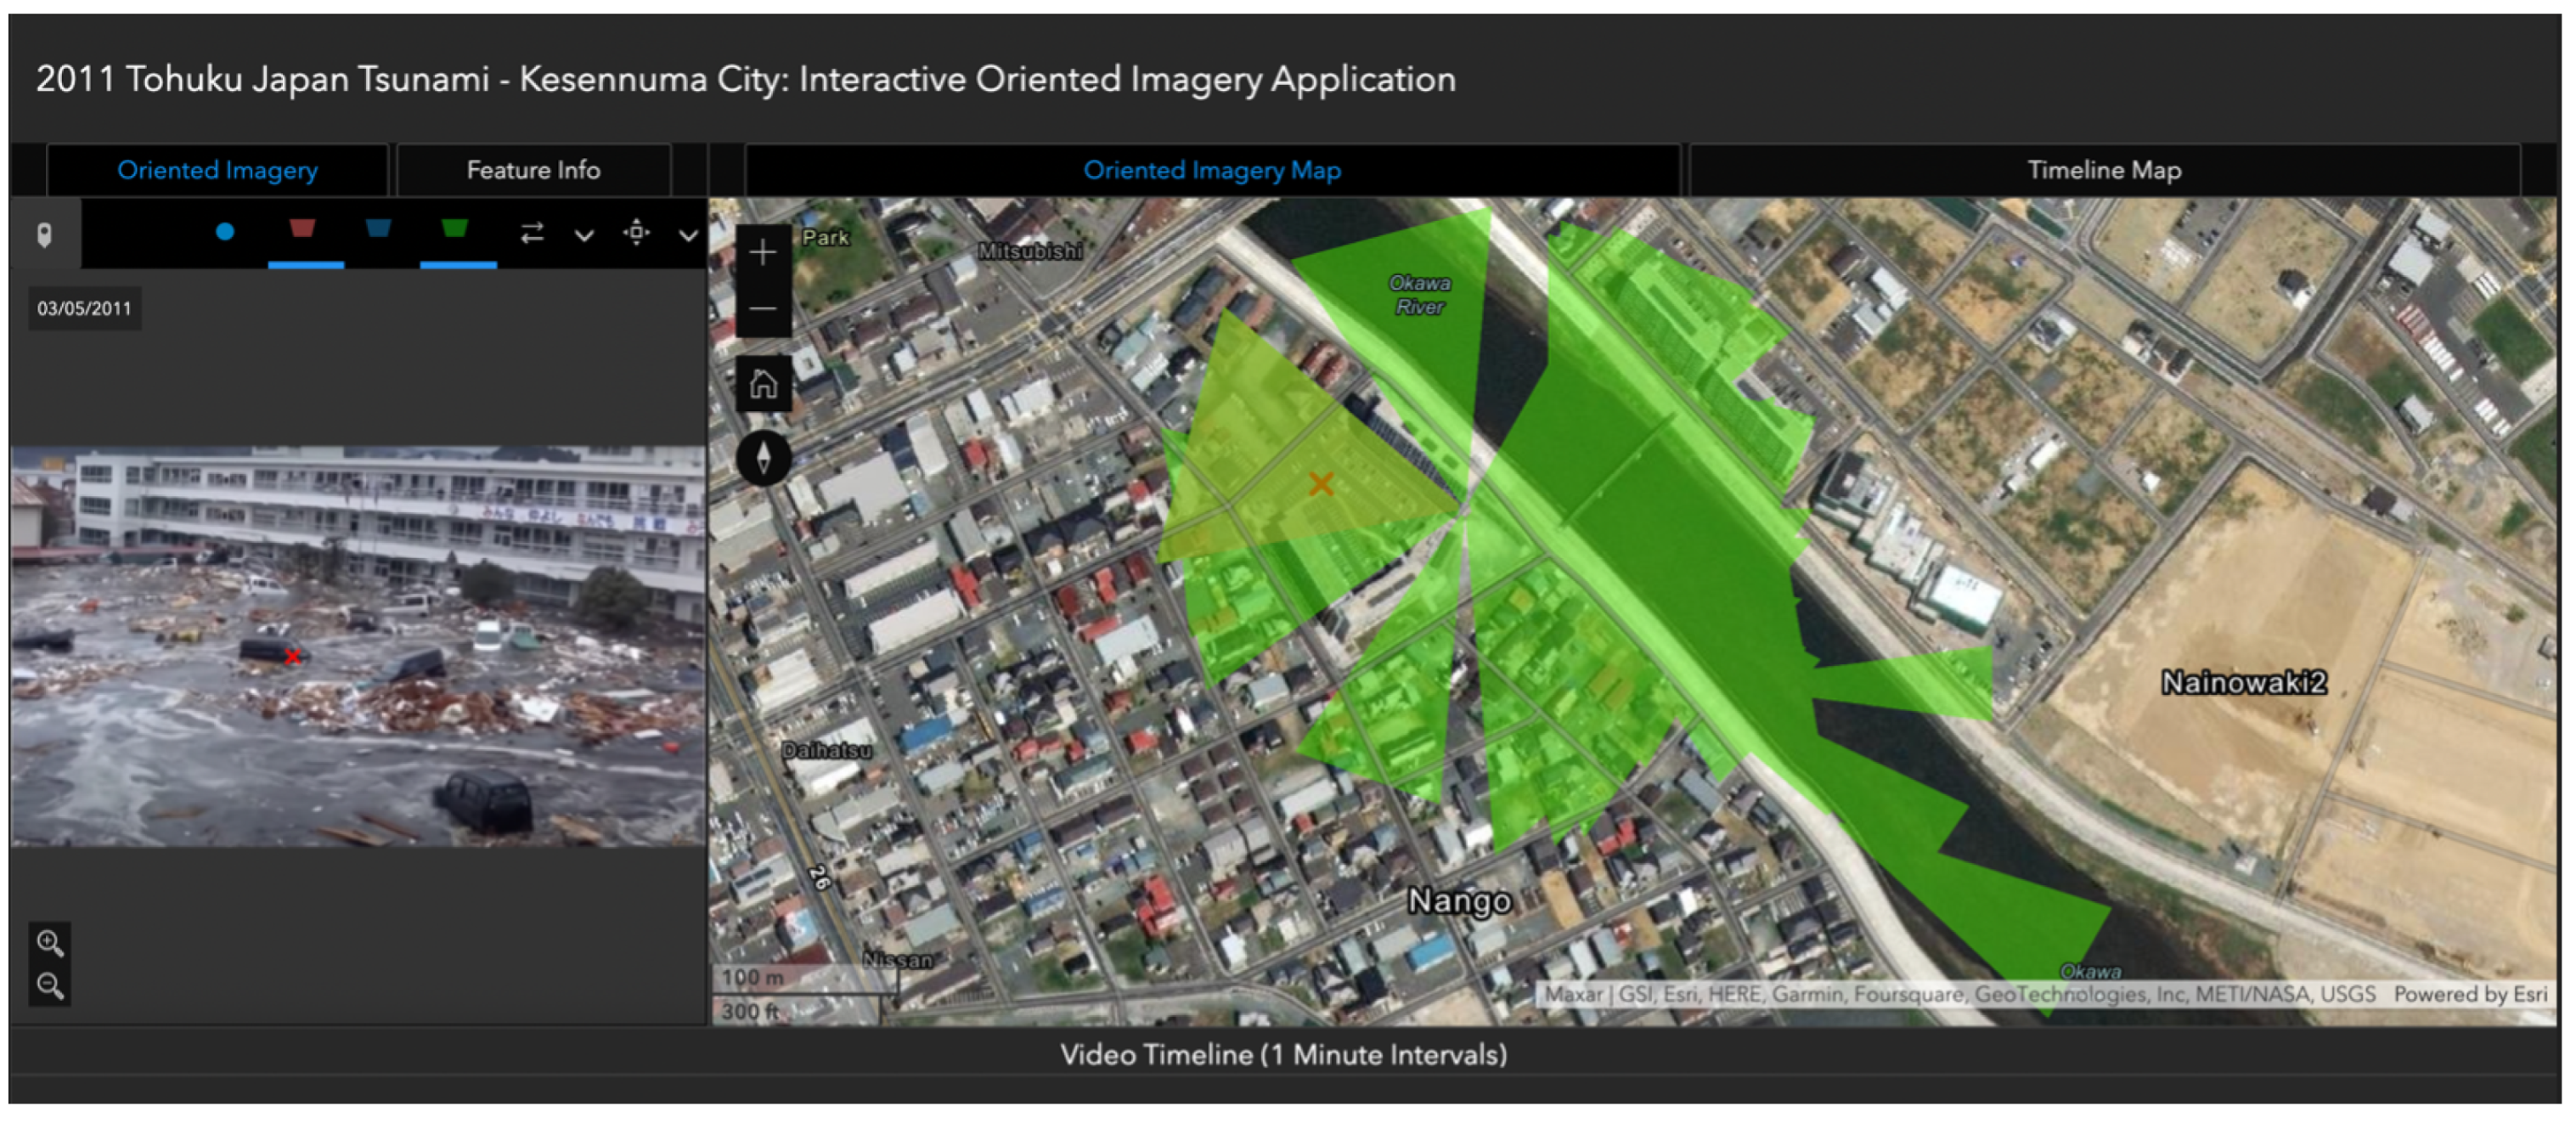This screenshot has height=1123, width=2576.
Task: Toggle the green footprint coverage overlay
Action: tap(455, 230)
